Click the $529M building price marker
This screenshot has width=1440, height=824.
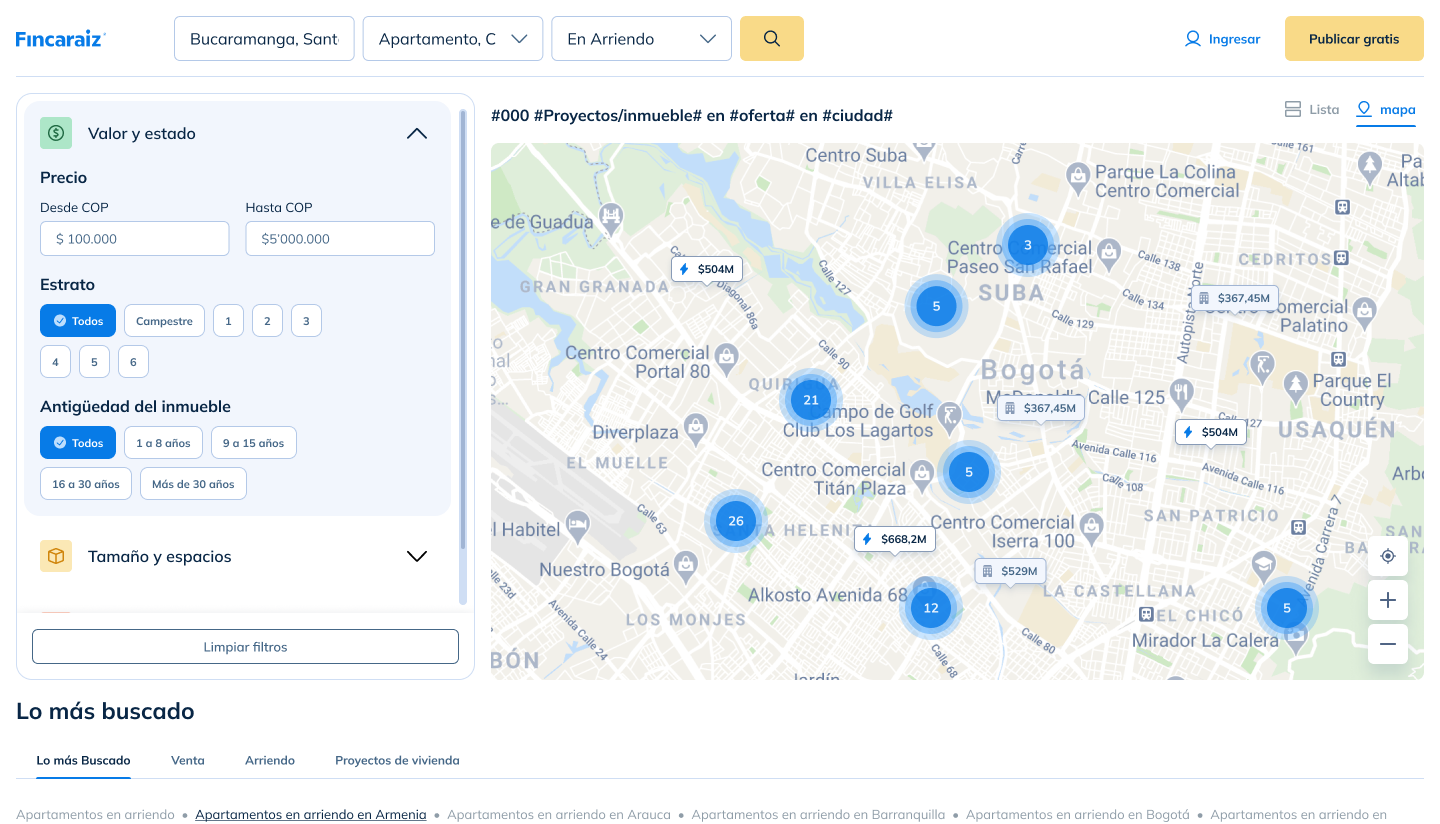[x=1010, y=571]
